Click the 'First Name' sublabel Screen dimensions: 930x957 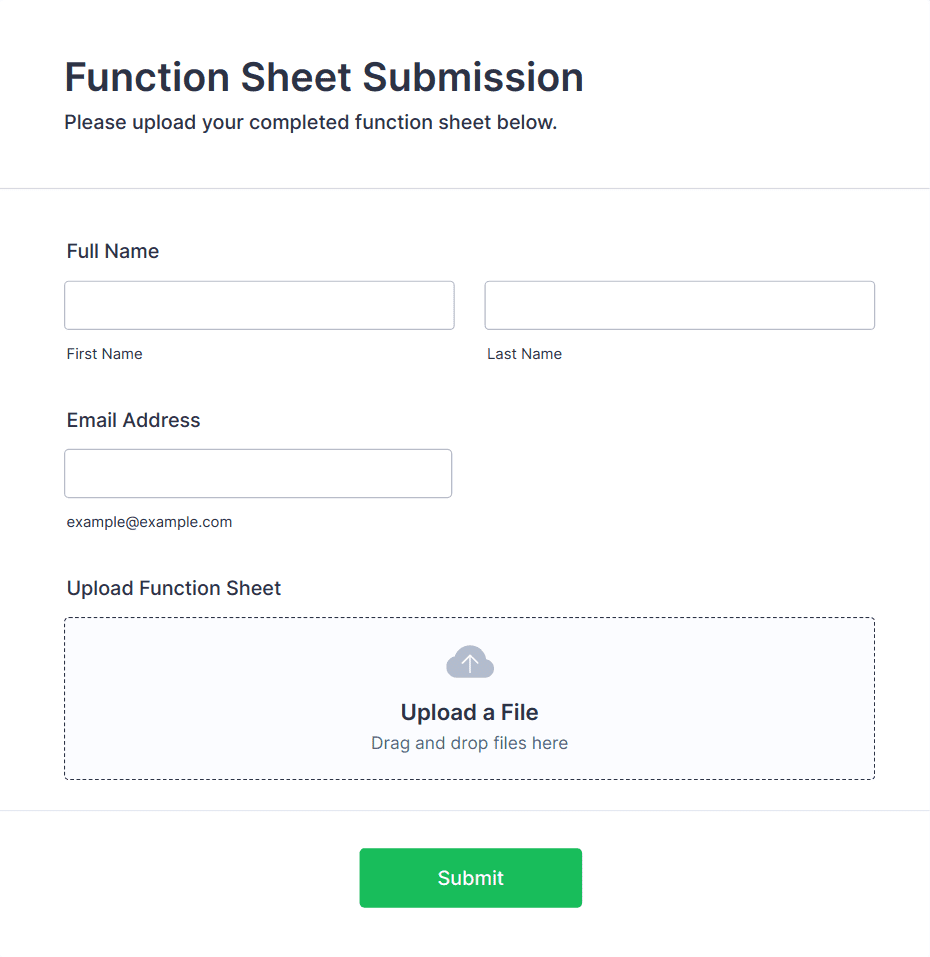[104, 354]
